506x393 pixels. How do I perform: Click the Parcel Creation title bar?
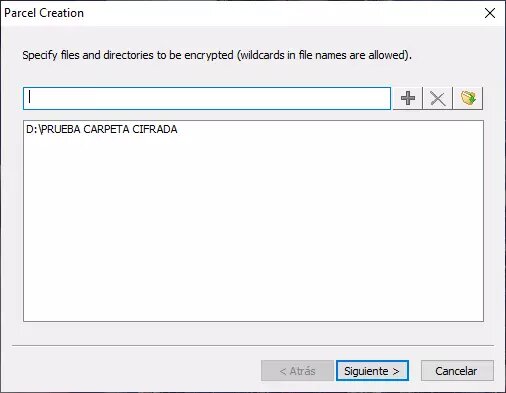(233, 13)
